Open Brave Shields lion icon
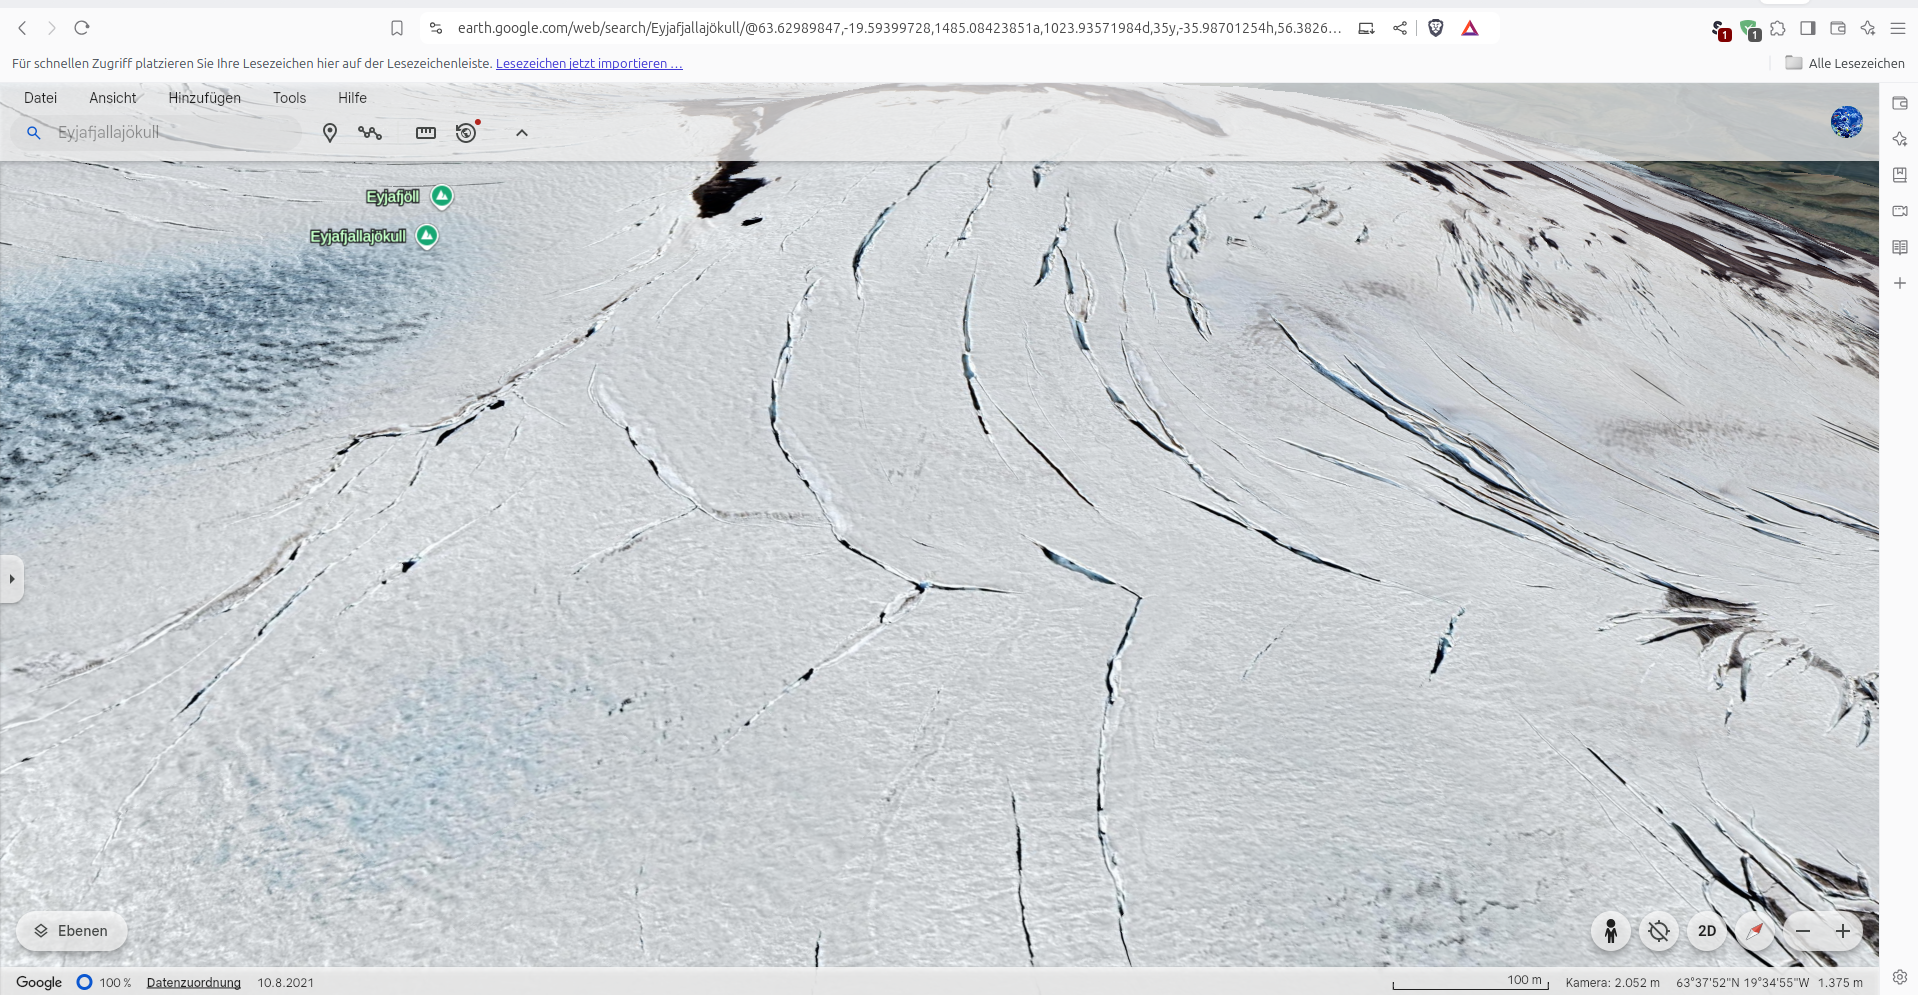The width and height of the screenshot is (1918, 995). [1436, 28]
